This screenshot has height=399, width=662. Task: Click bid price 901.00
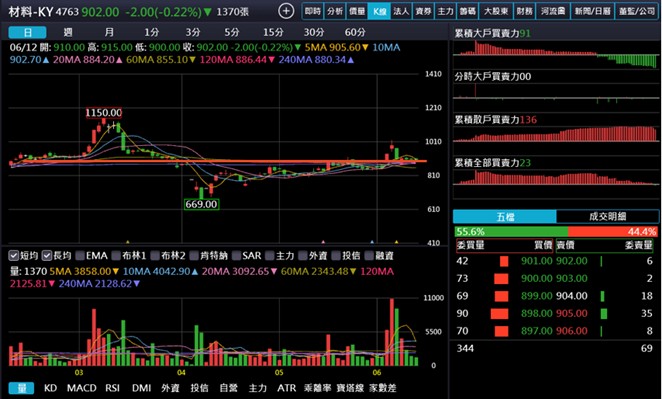pyautogui.click(x=536, y=261)
